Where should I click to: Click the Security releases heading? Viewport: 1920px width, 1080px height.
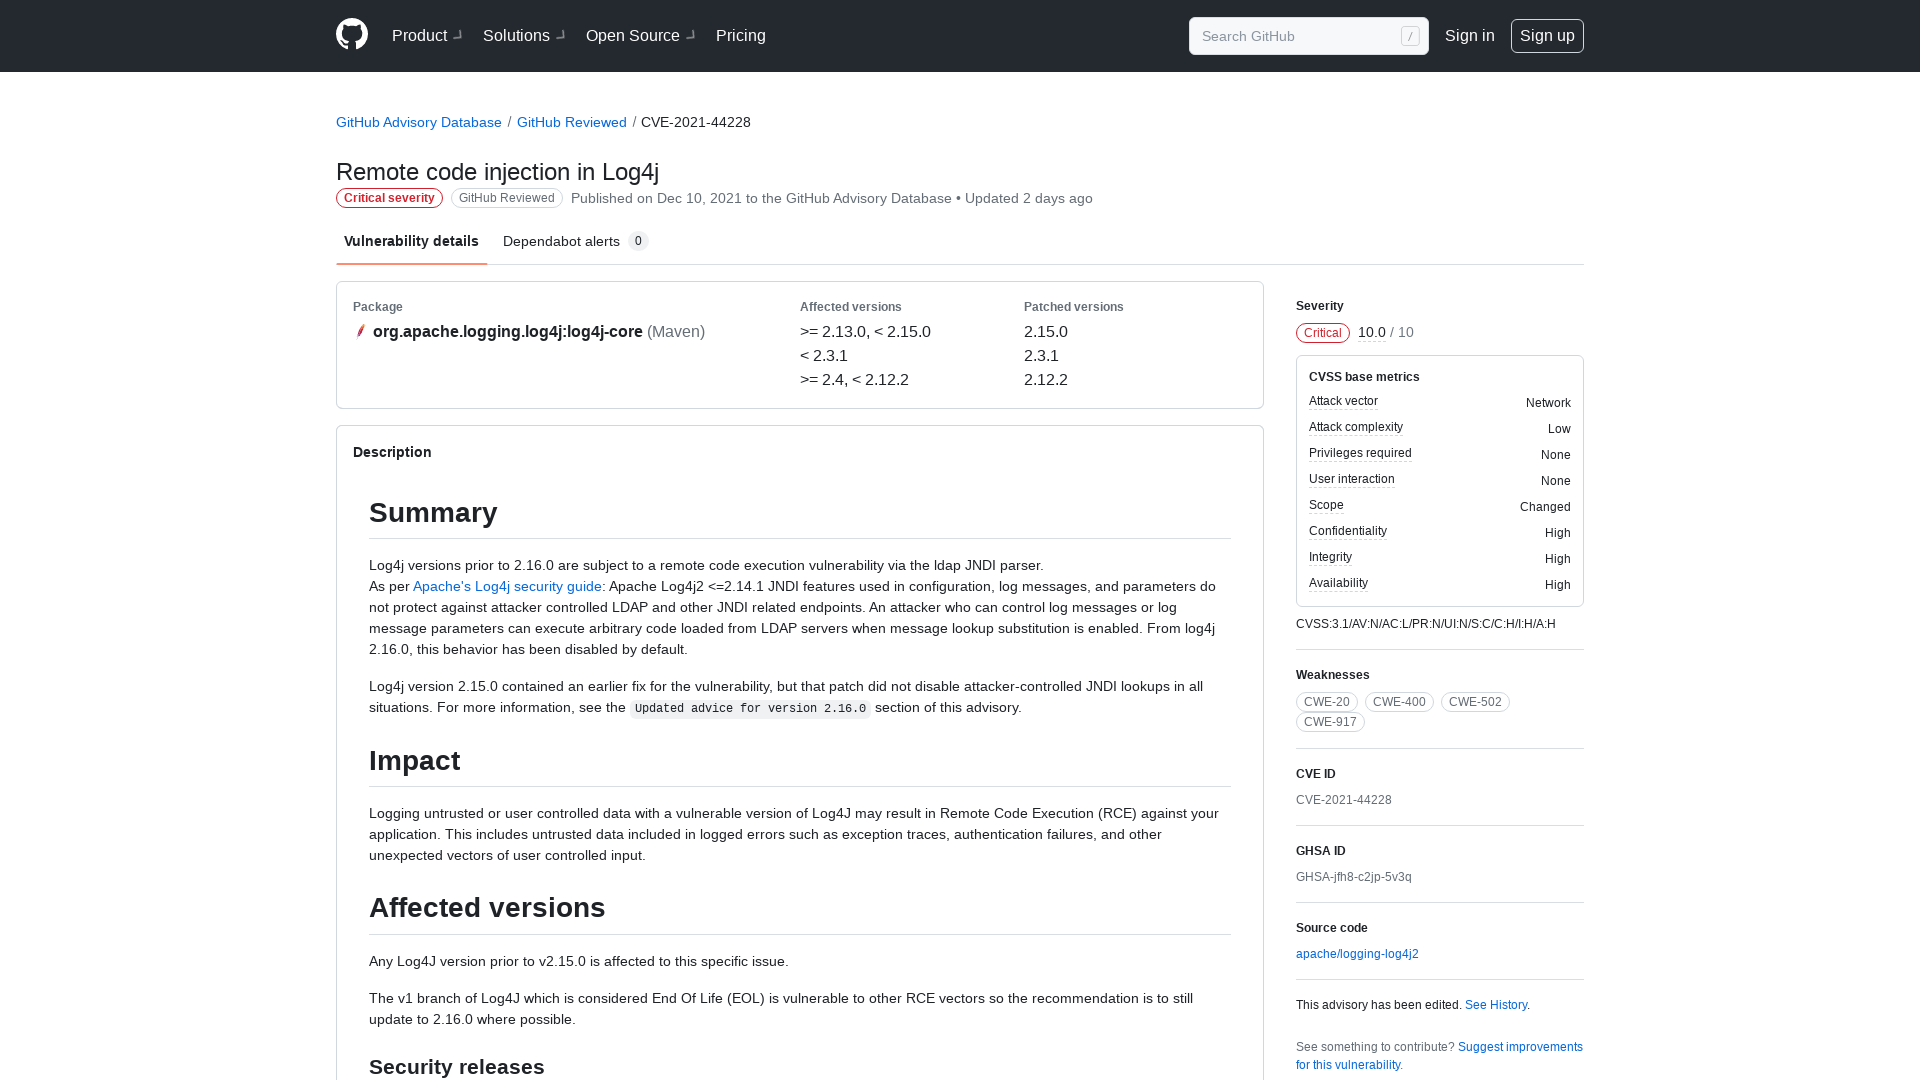[457, 1066]
